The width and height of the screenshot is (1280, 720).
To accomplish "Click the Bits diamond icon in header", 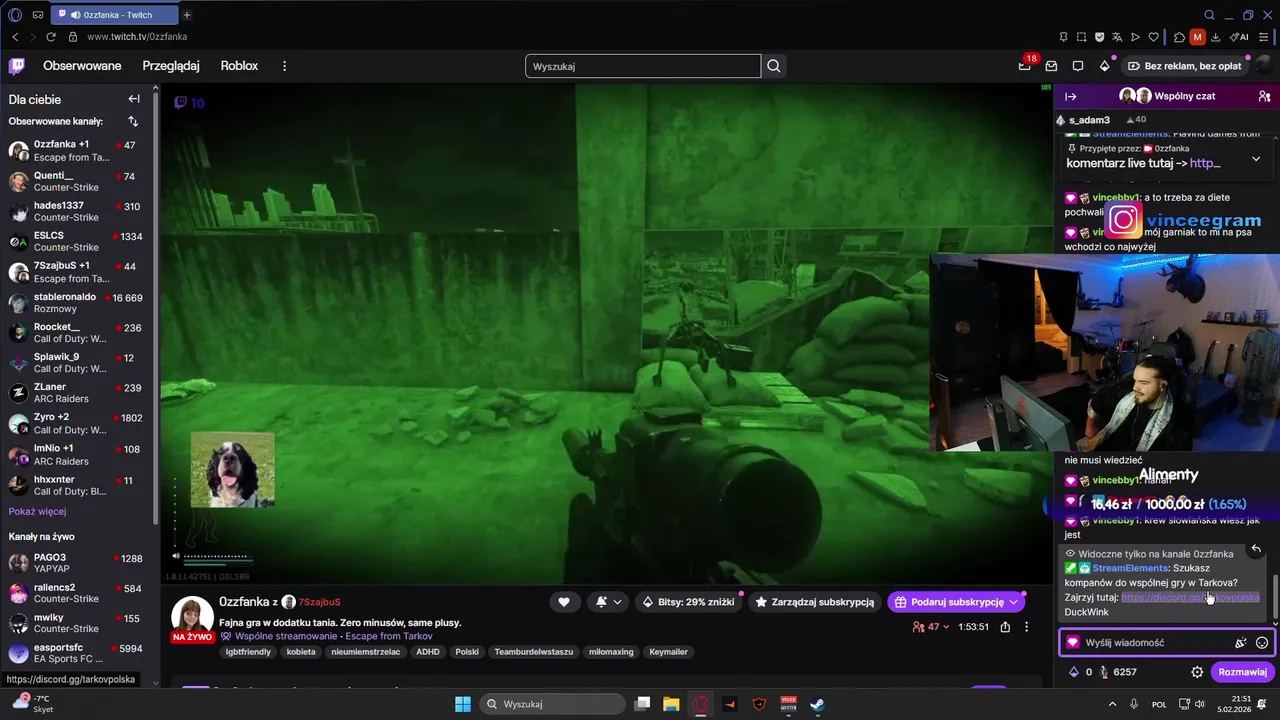I will point(1104,66).
